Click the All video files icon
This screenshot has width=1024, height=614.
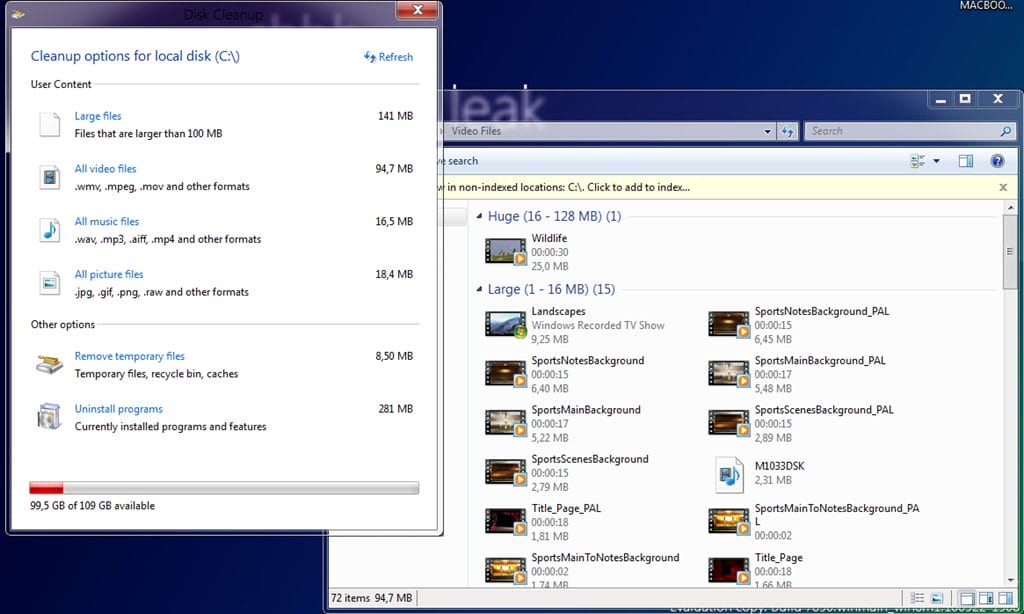pos(50,178)
